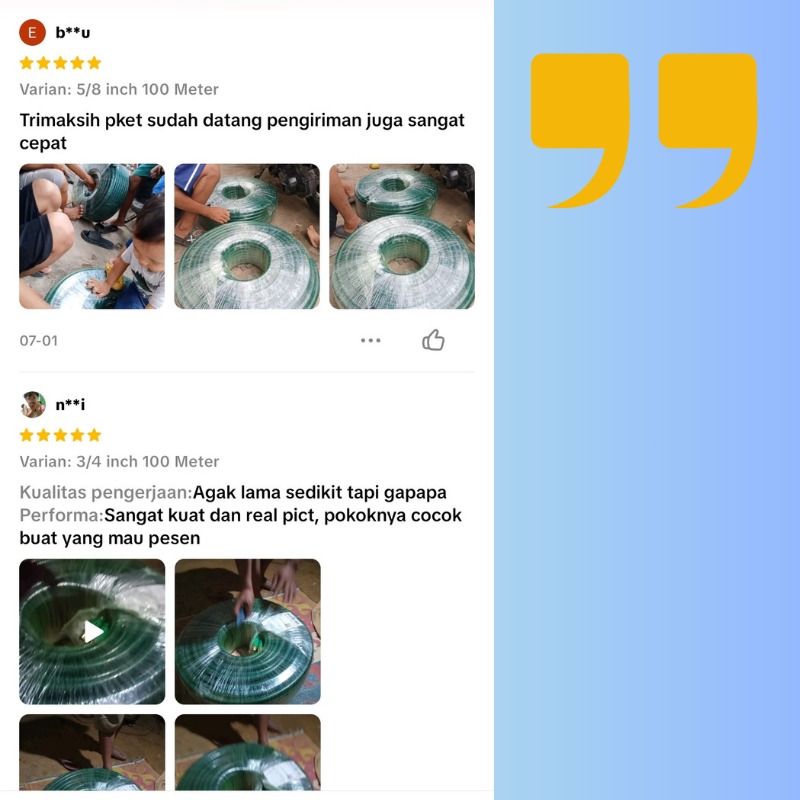Click the 07-01 review date
This screenshot has width=800, height=800.
(x=39, y=341)
